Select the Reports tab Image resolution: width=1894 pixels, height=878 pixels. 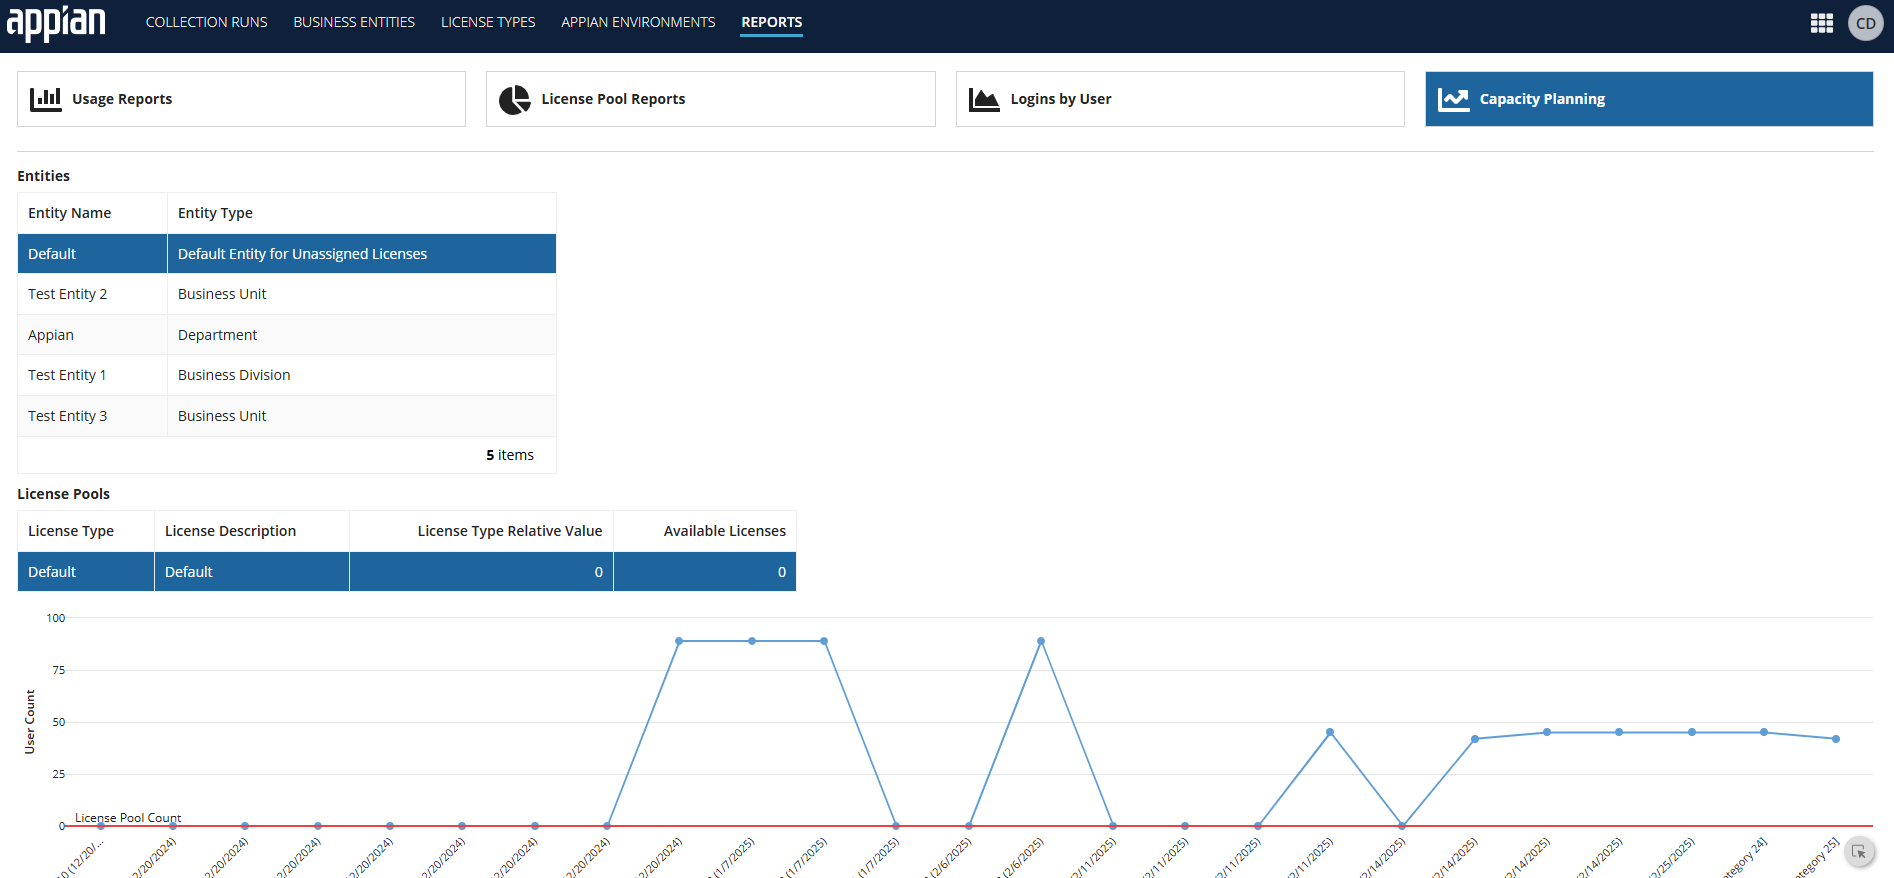click(x=771, y=22)
